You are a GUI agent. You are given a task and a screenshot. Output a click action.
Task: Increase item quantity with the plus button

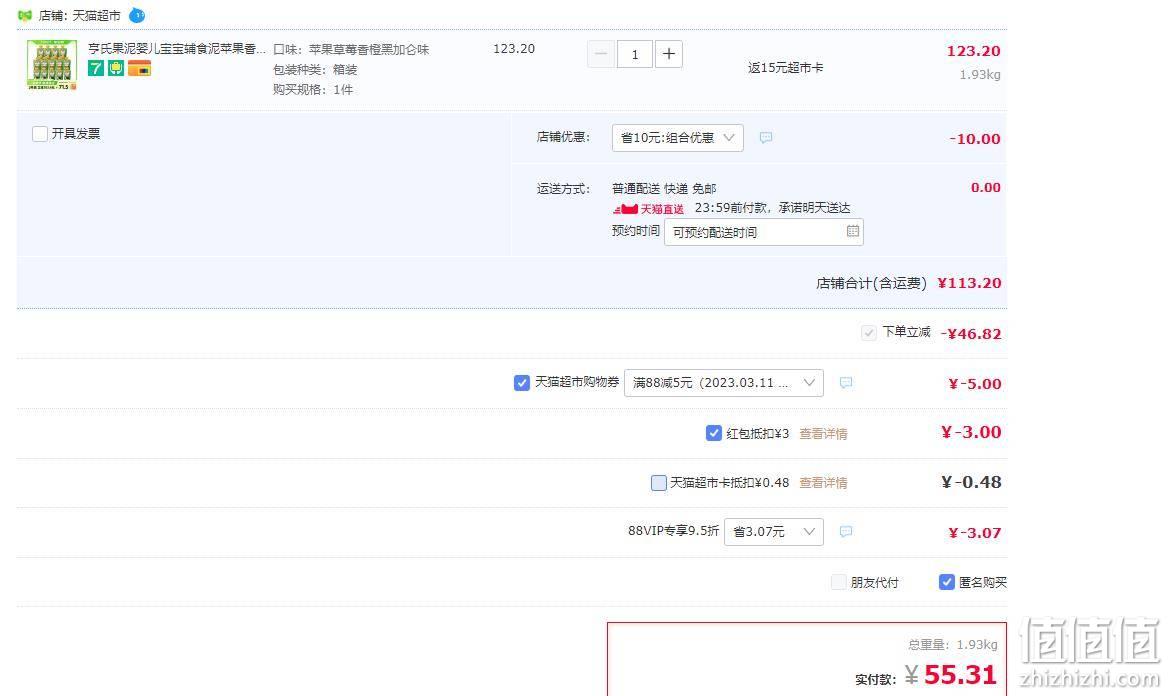point(669,54)
